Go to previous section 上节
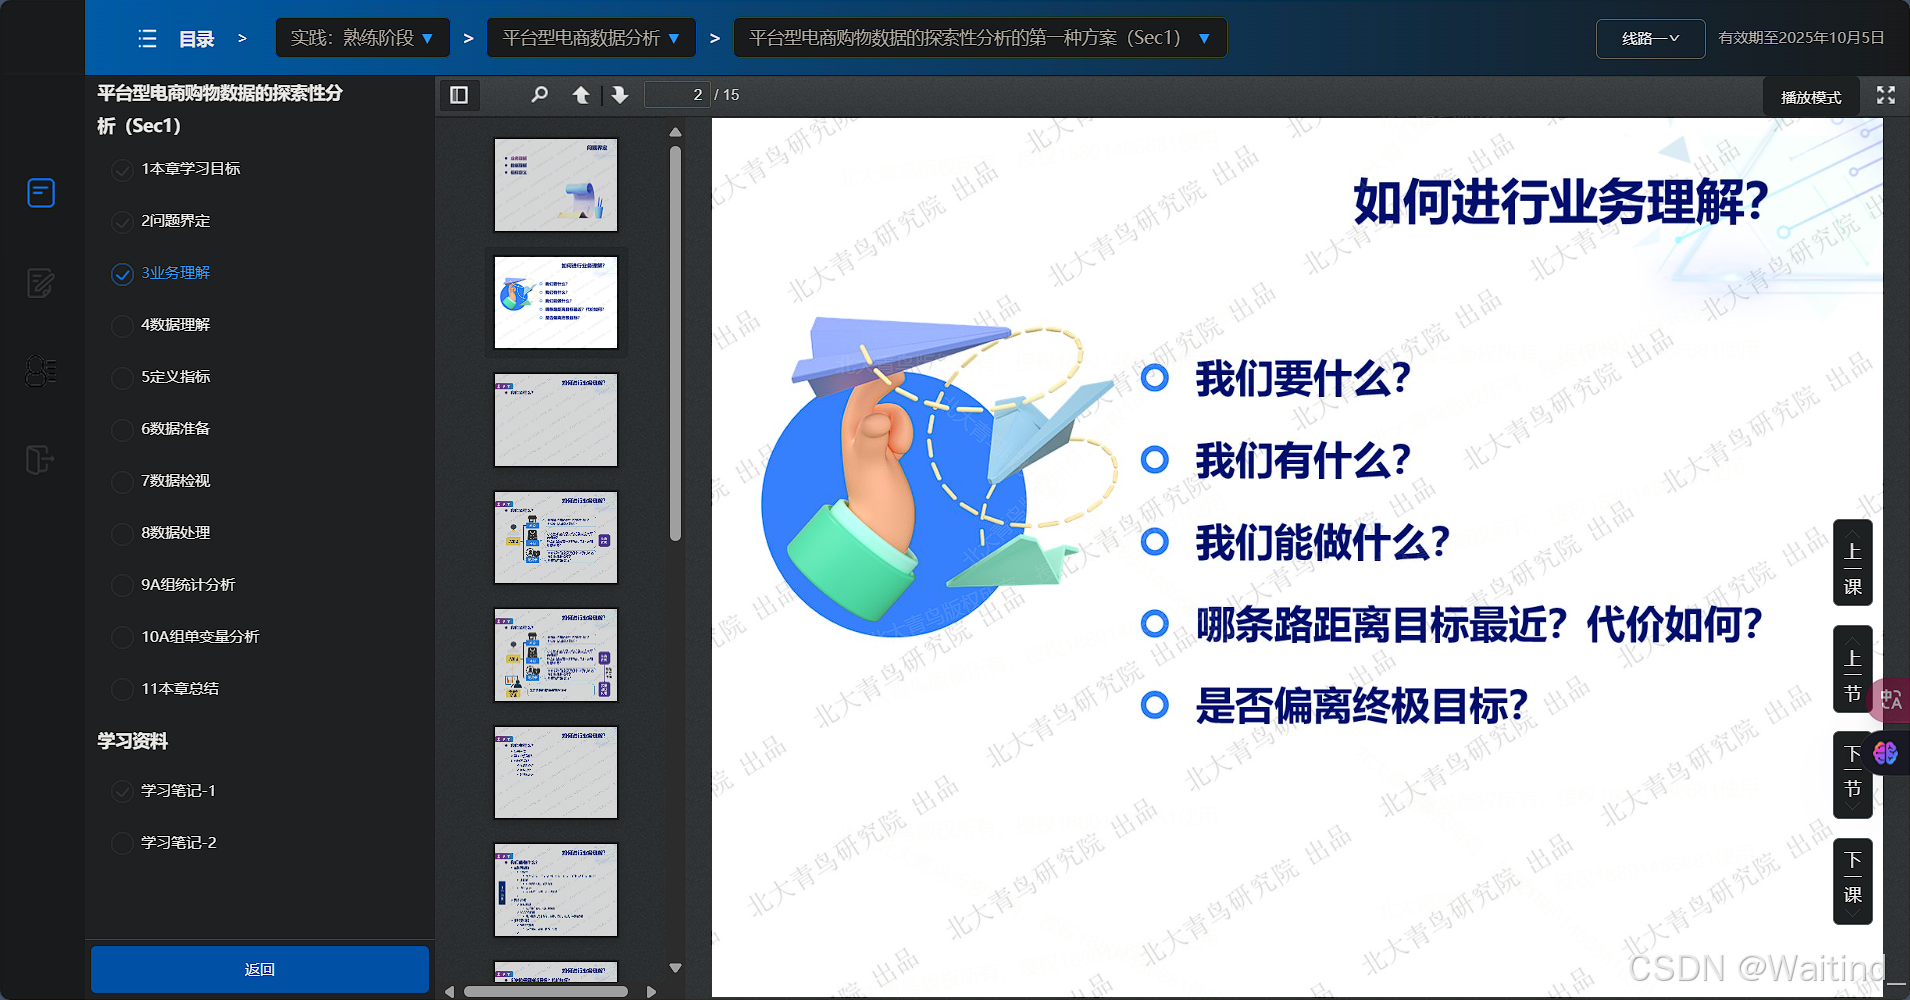Image resolution: width=1910 pixels, height=1000 pixels. point(1853,669)
